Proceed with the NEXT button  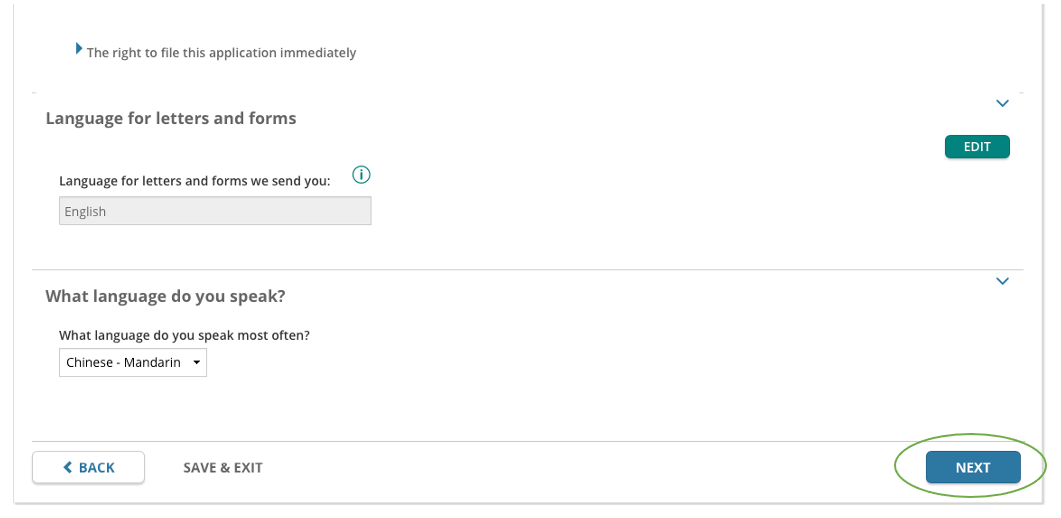[x=973, y=467]
